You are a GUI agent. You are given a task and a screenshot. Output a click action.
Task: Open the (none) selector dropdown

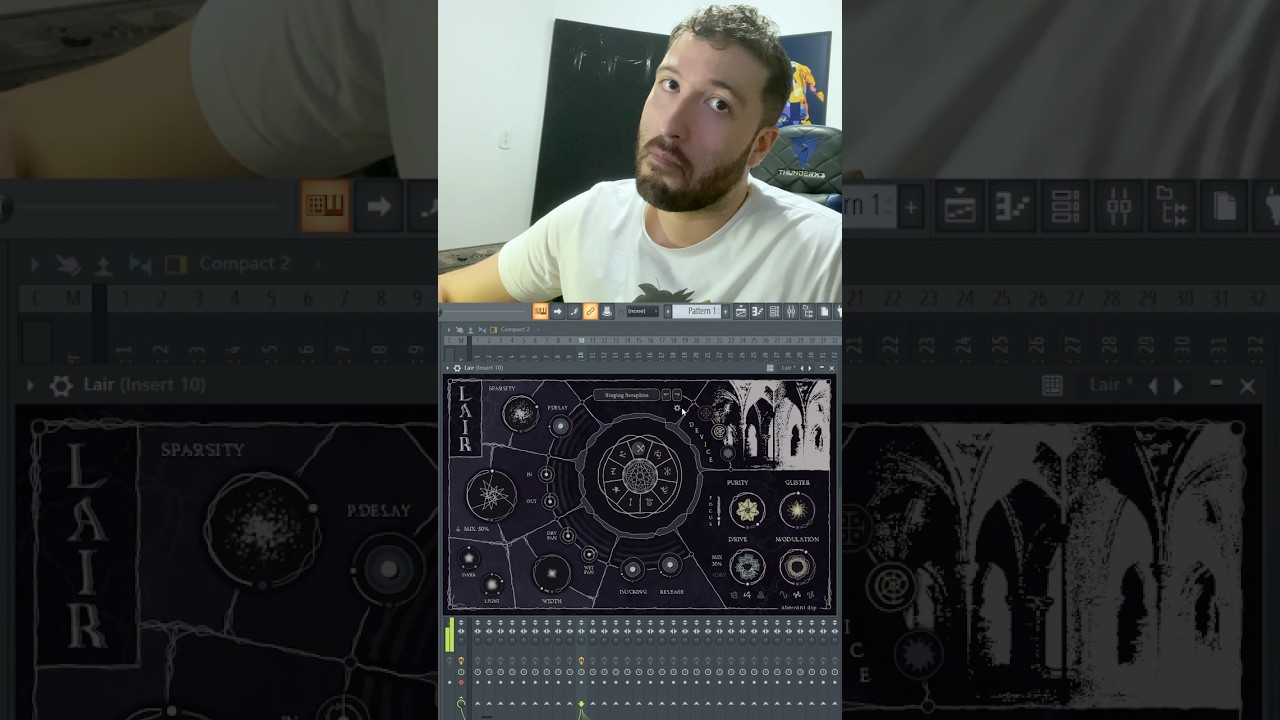coord(641,312)
